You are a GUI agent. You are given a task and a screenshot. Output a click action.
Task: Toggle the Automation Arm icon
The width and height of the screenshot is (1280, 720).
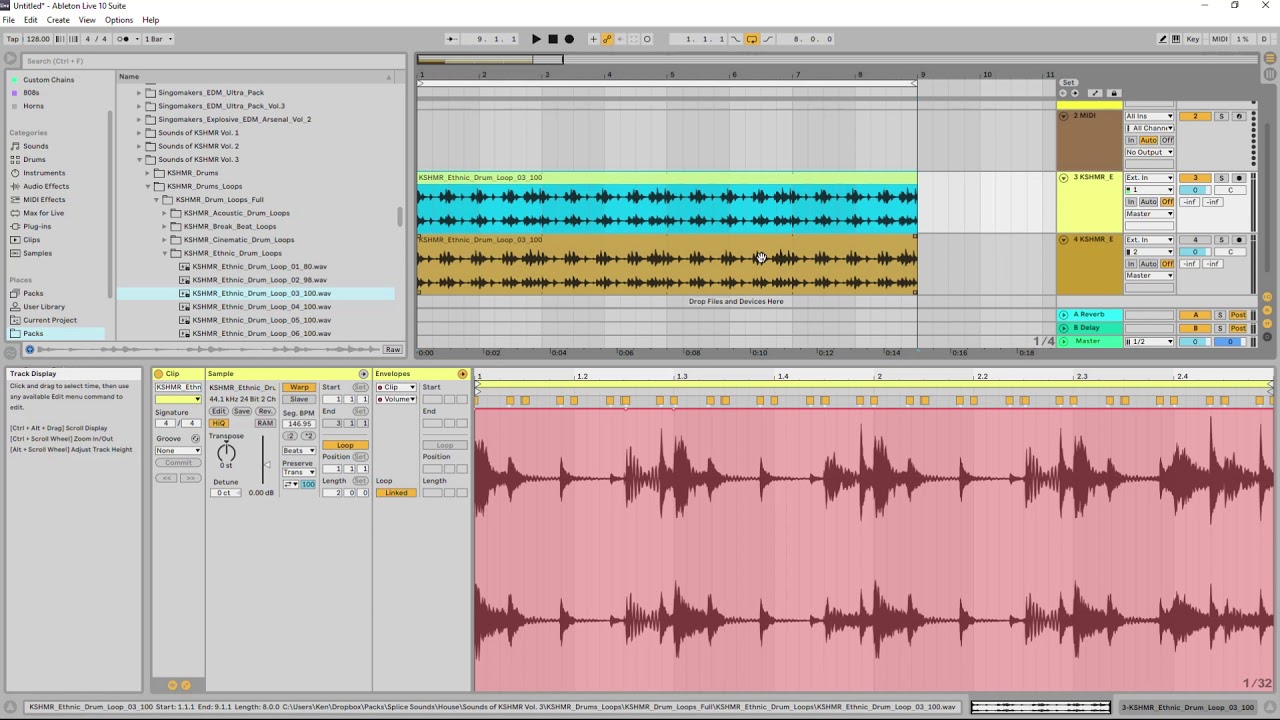click(607, 39)
